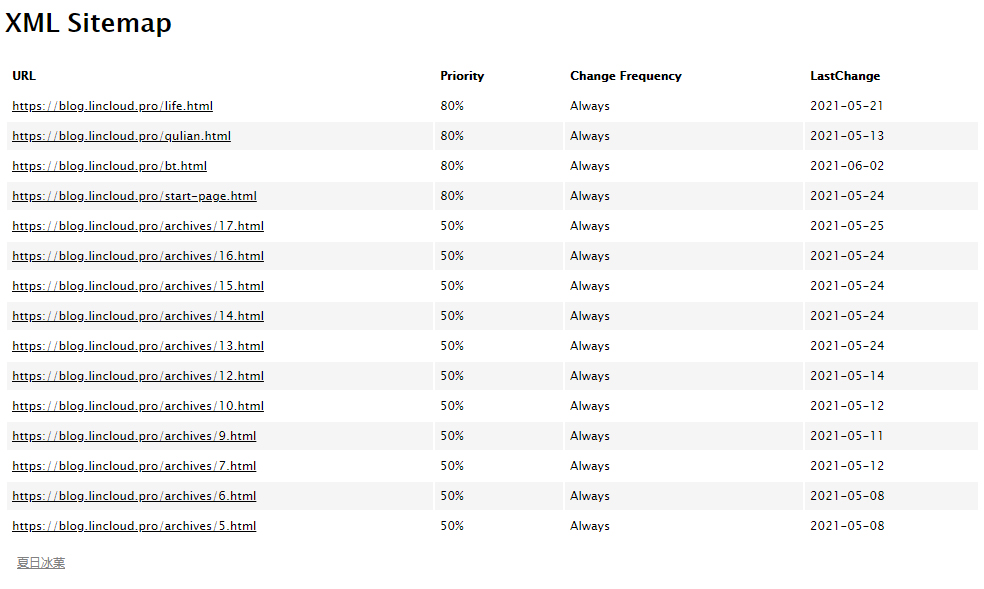Open the 夏日冰菓 footer link
The height and width of the screenshot is (589, 984).
click(41, 563)
